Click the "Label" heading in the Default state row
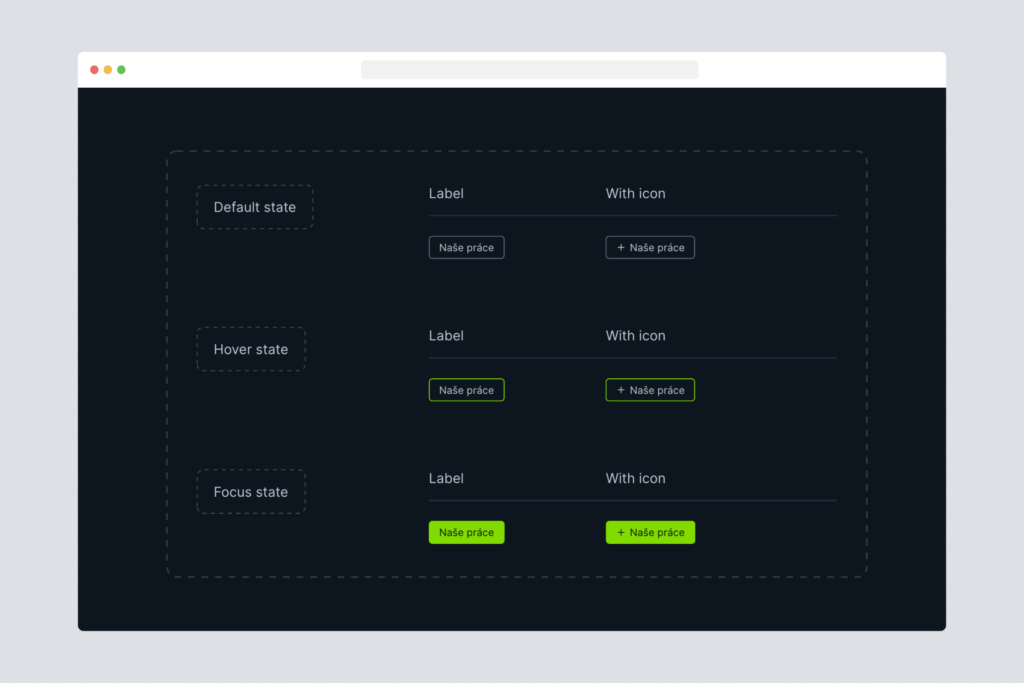The image size is (1024, 683). click(x=446, y=193)
